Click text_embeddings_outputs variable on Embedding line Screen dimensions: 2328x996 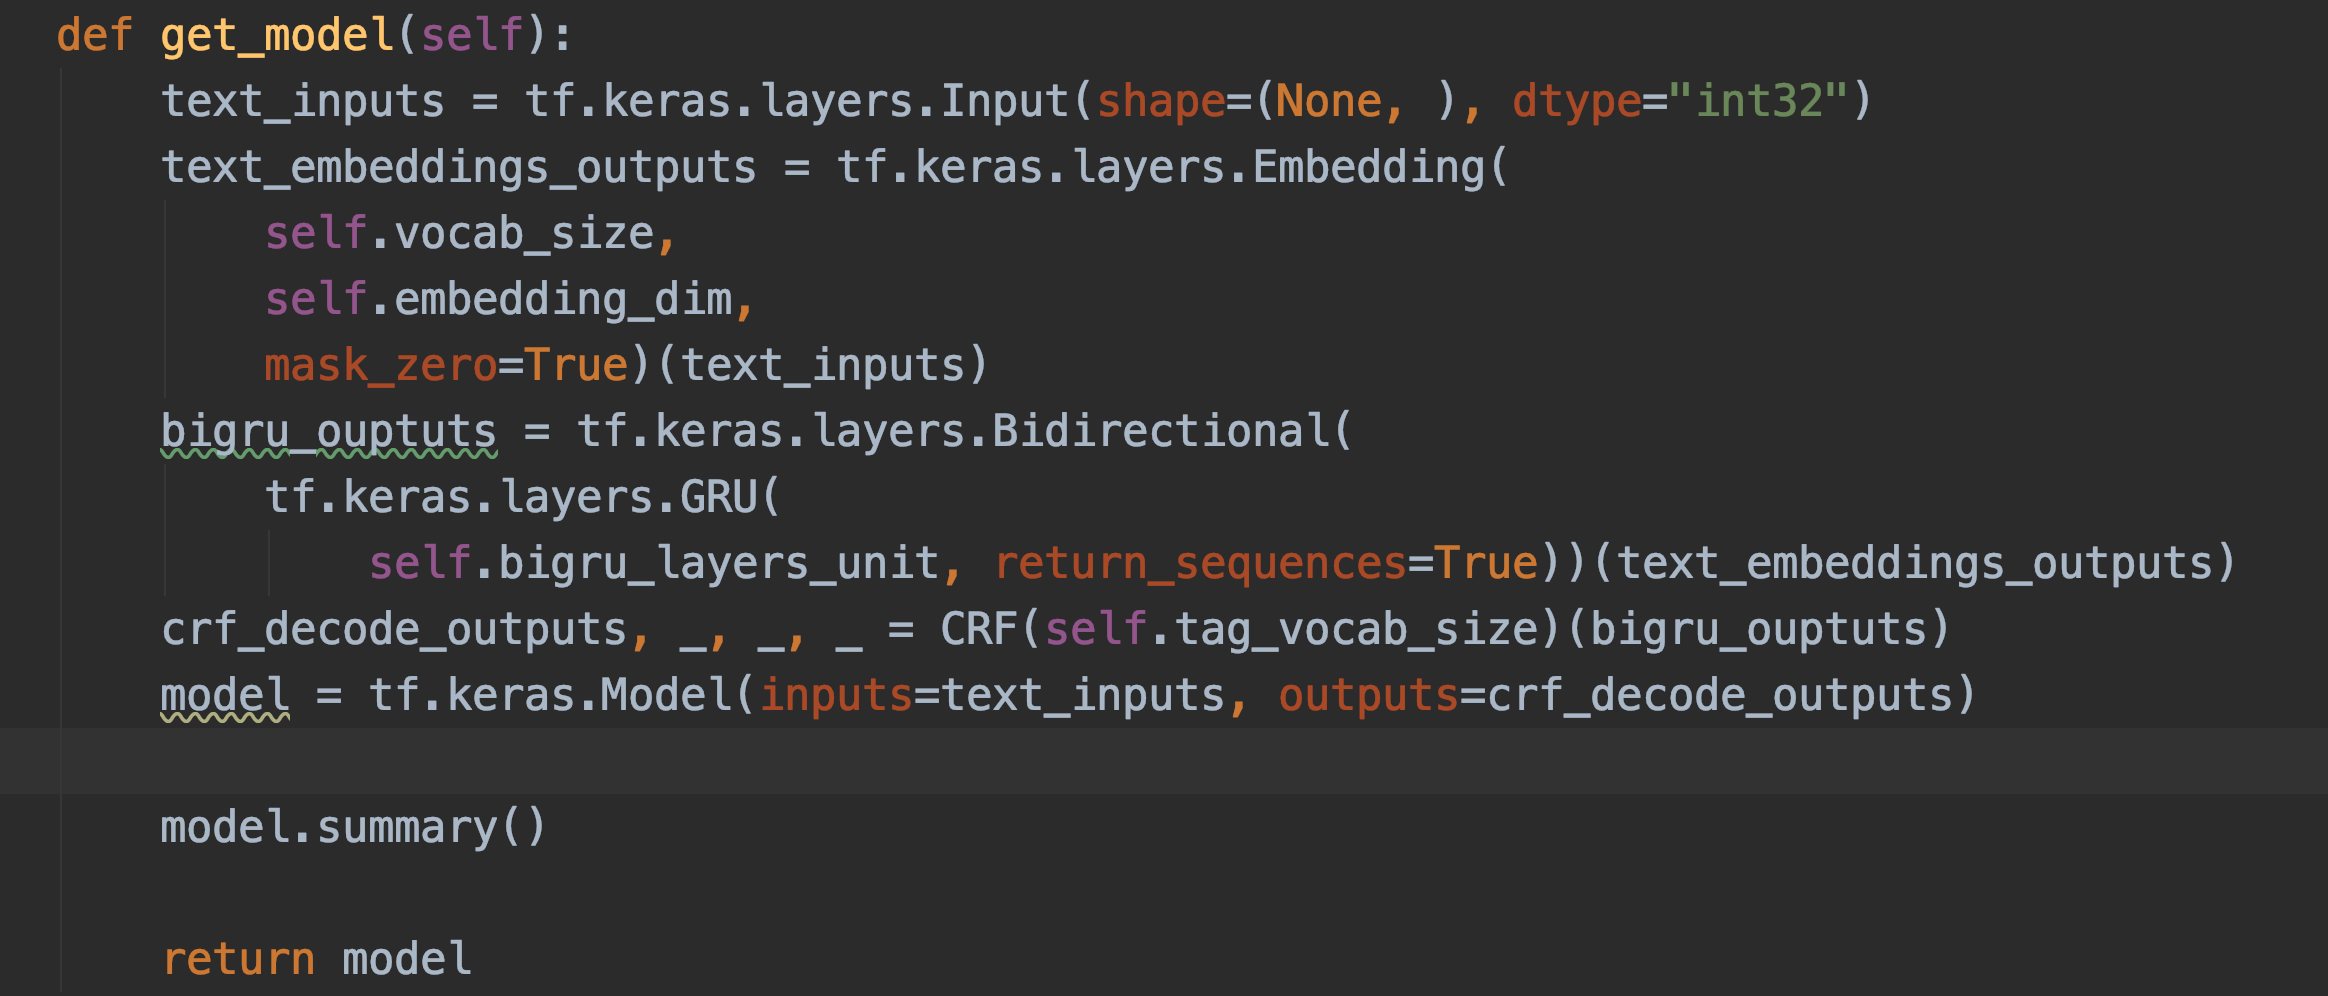pyautogui.click(x=458, y=168)
